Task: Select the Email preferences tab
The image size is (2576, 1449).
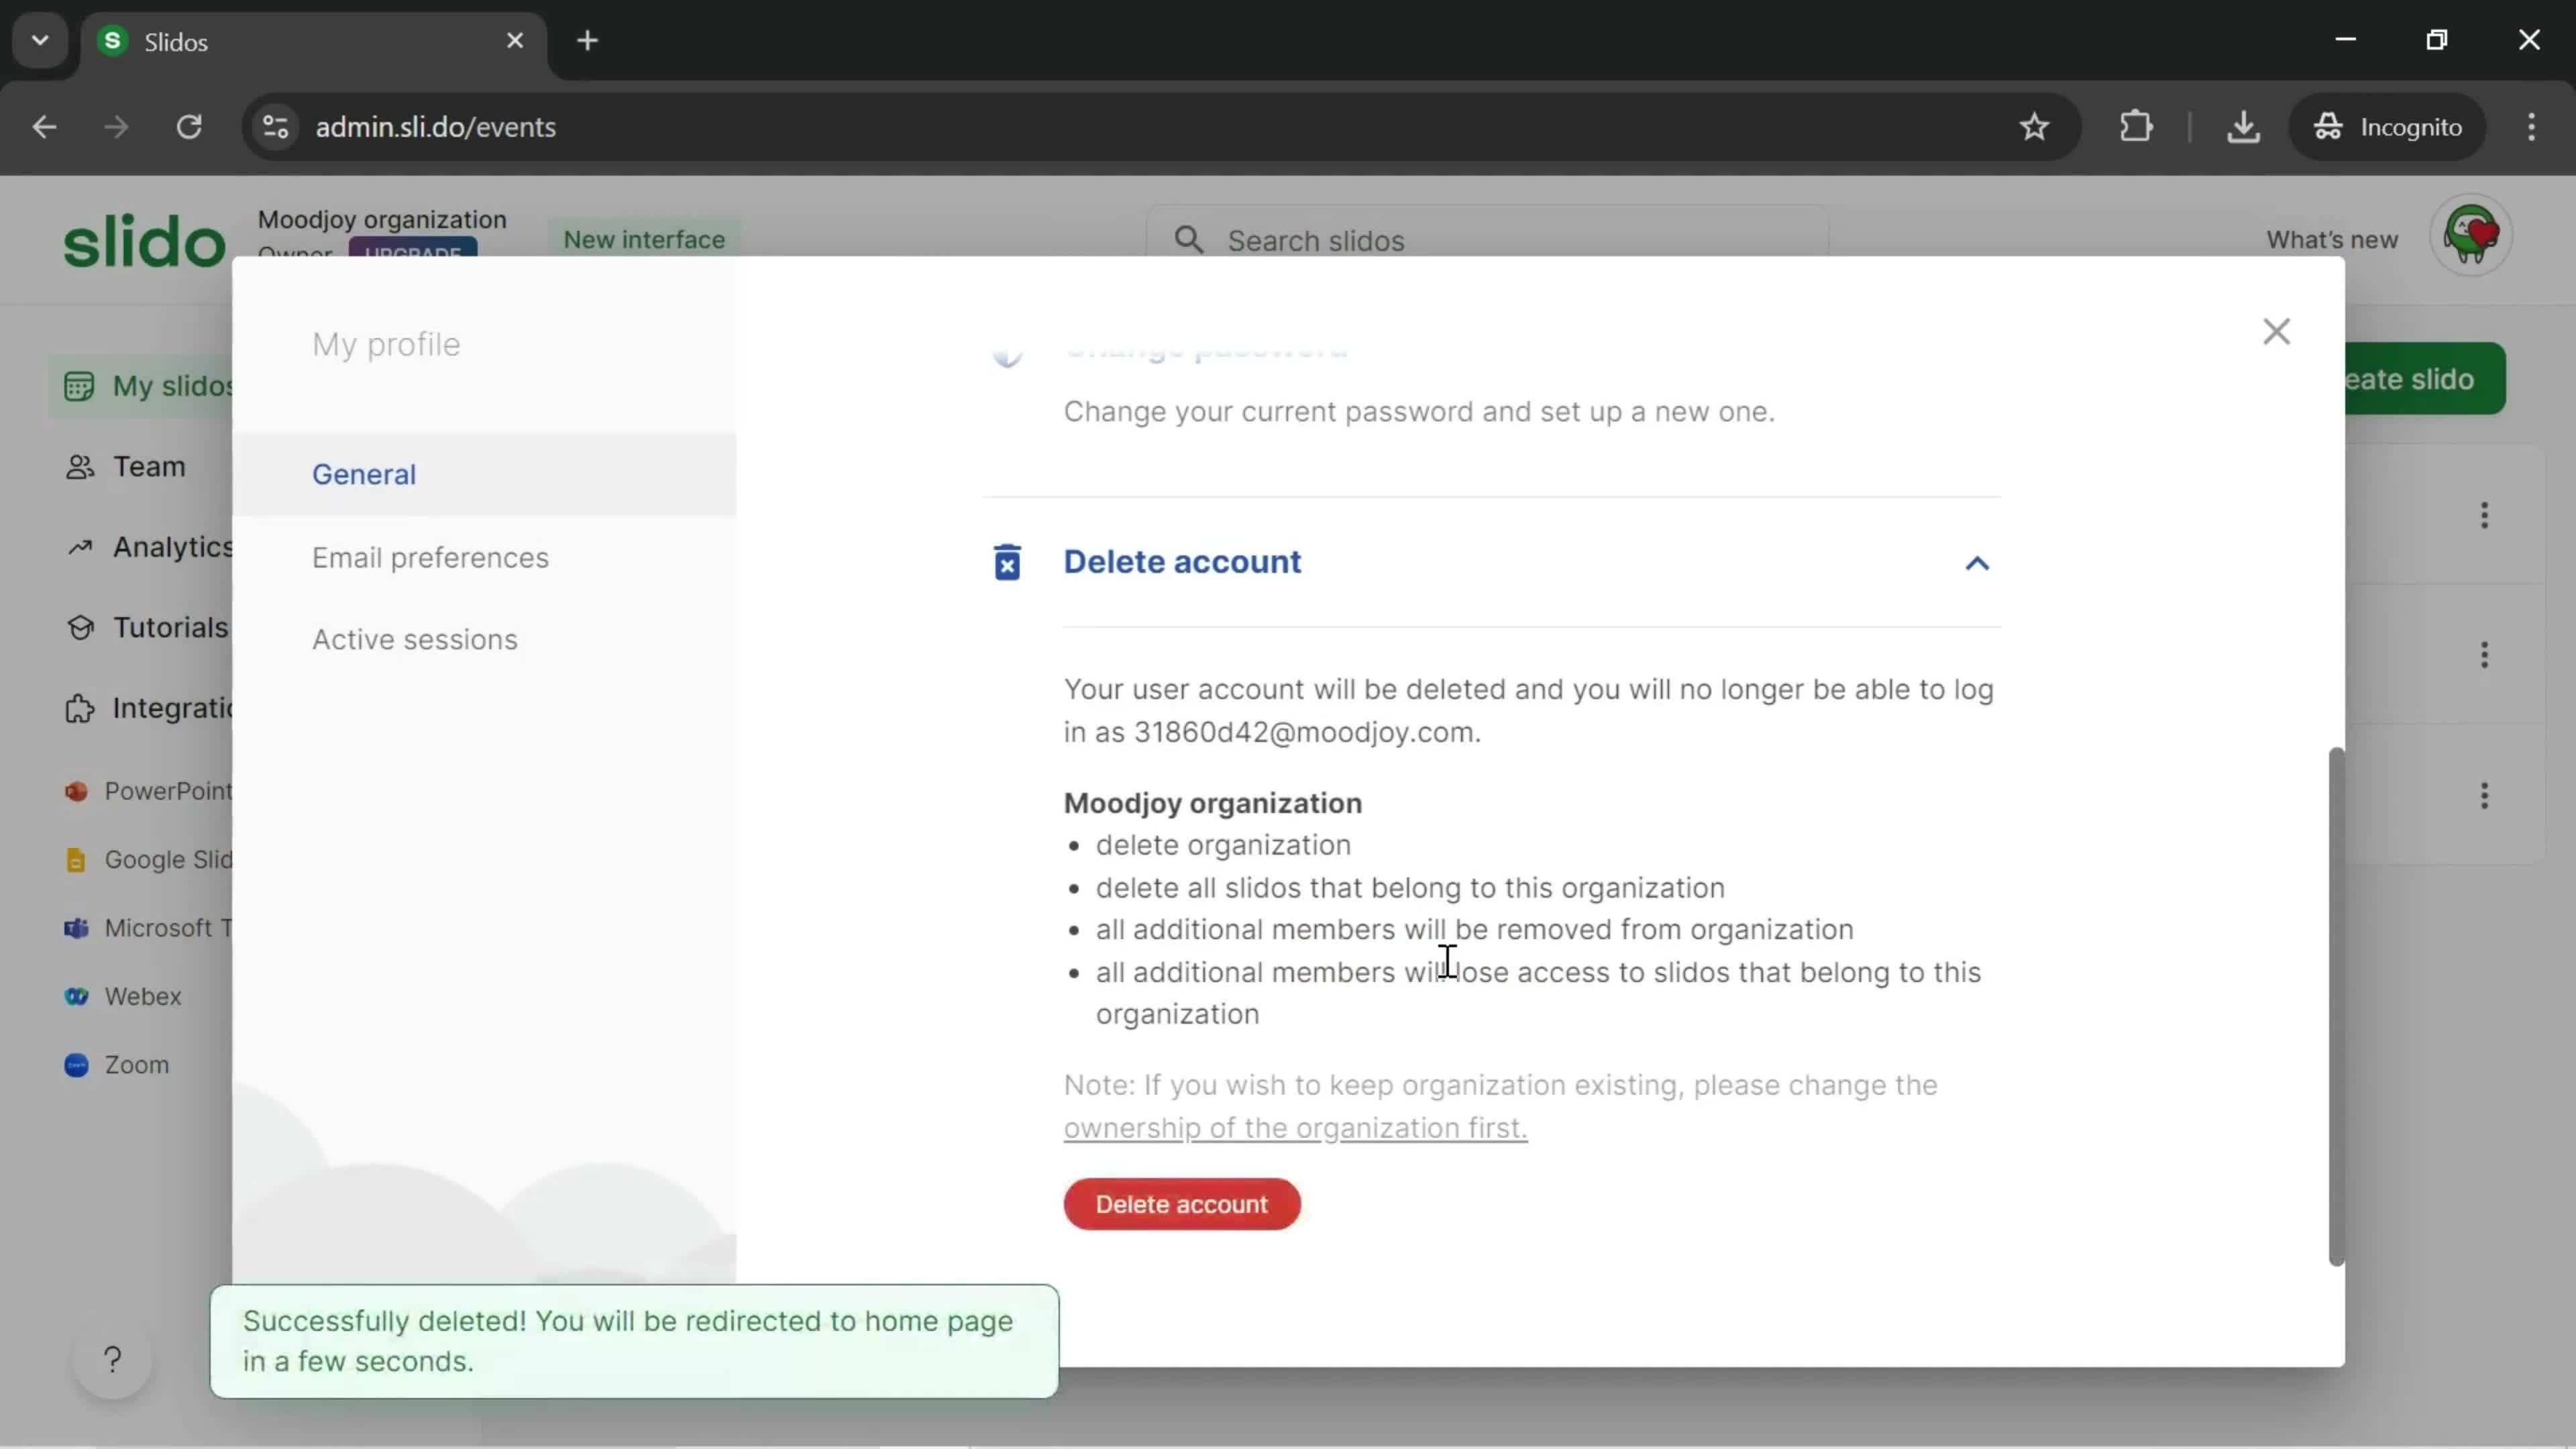Action: 430,555
